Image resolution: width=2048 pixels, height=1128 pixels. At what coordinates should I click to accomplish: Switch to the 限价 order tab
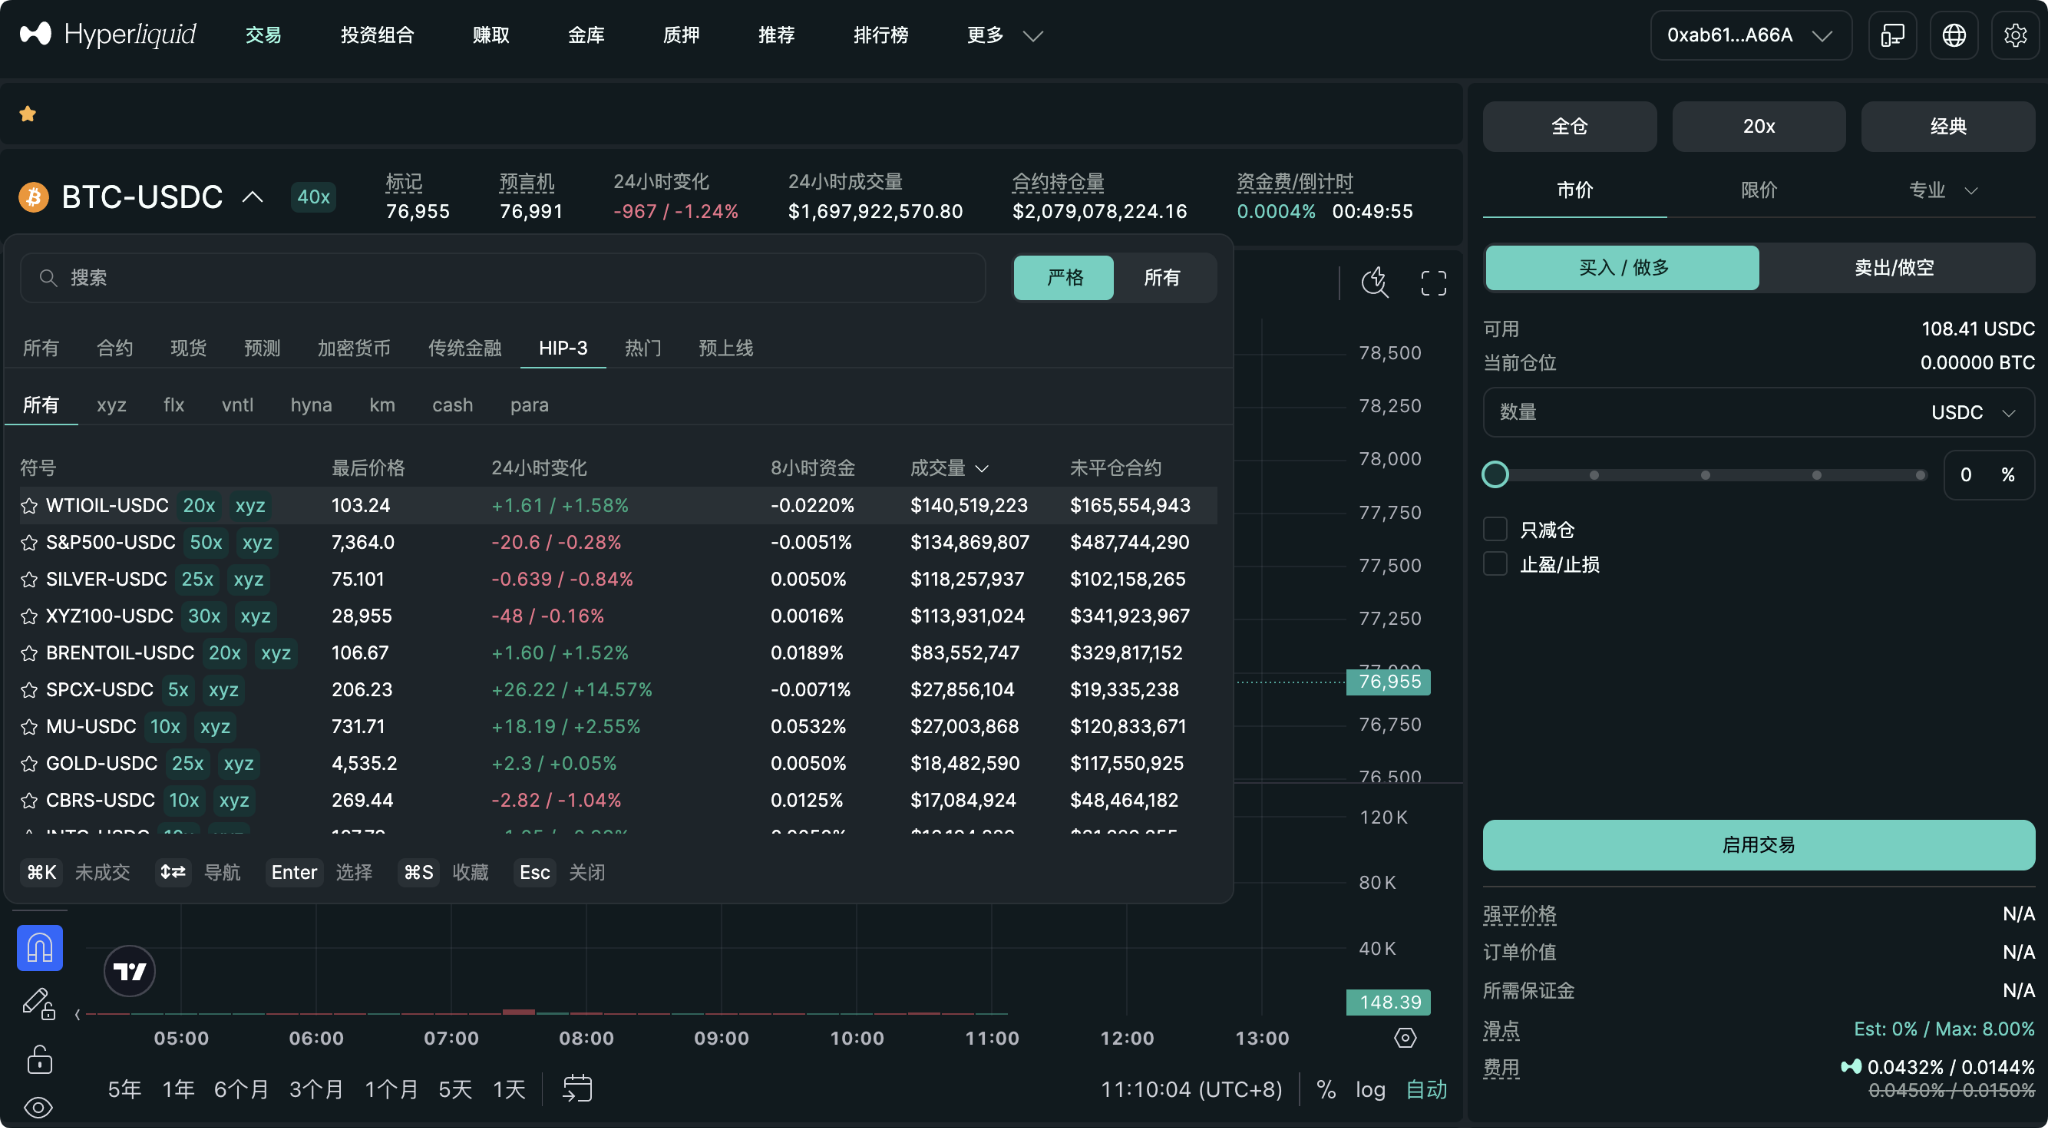pos(1759,190)
